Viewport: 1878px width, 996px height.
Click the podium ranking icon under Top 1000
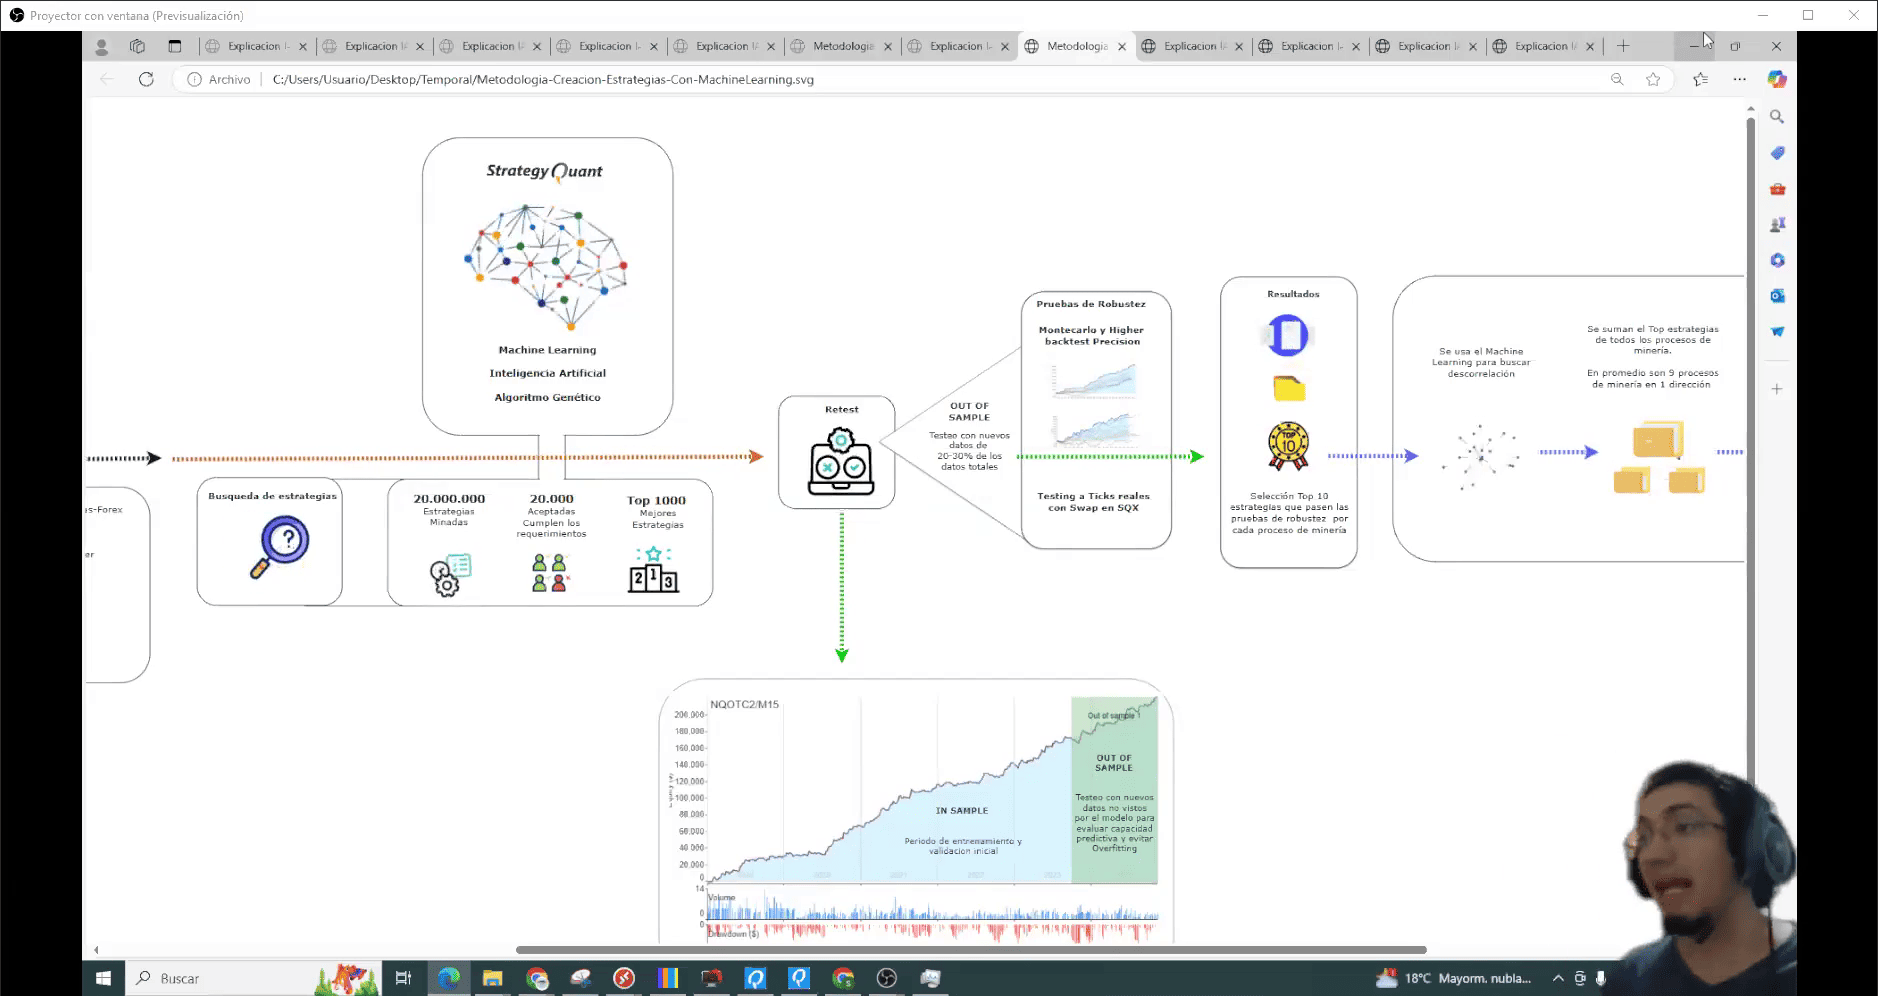click(x=654, y=569)
